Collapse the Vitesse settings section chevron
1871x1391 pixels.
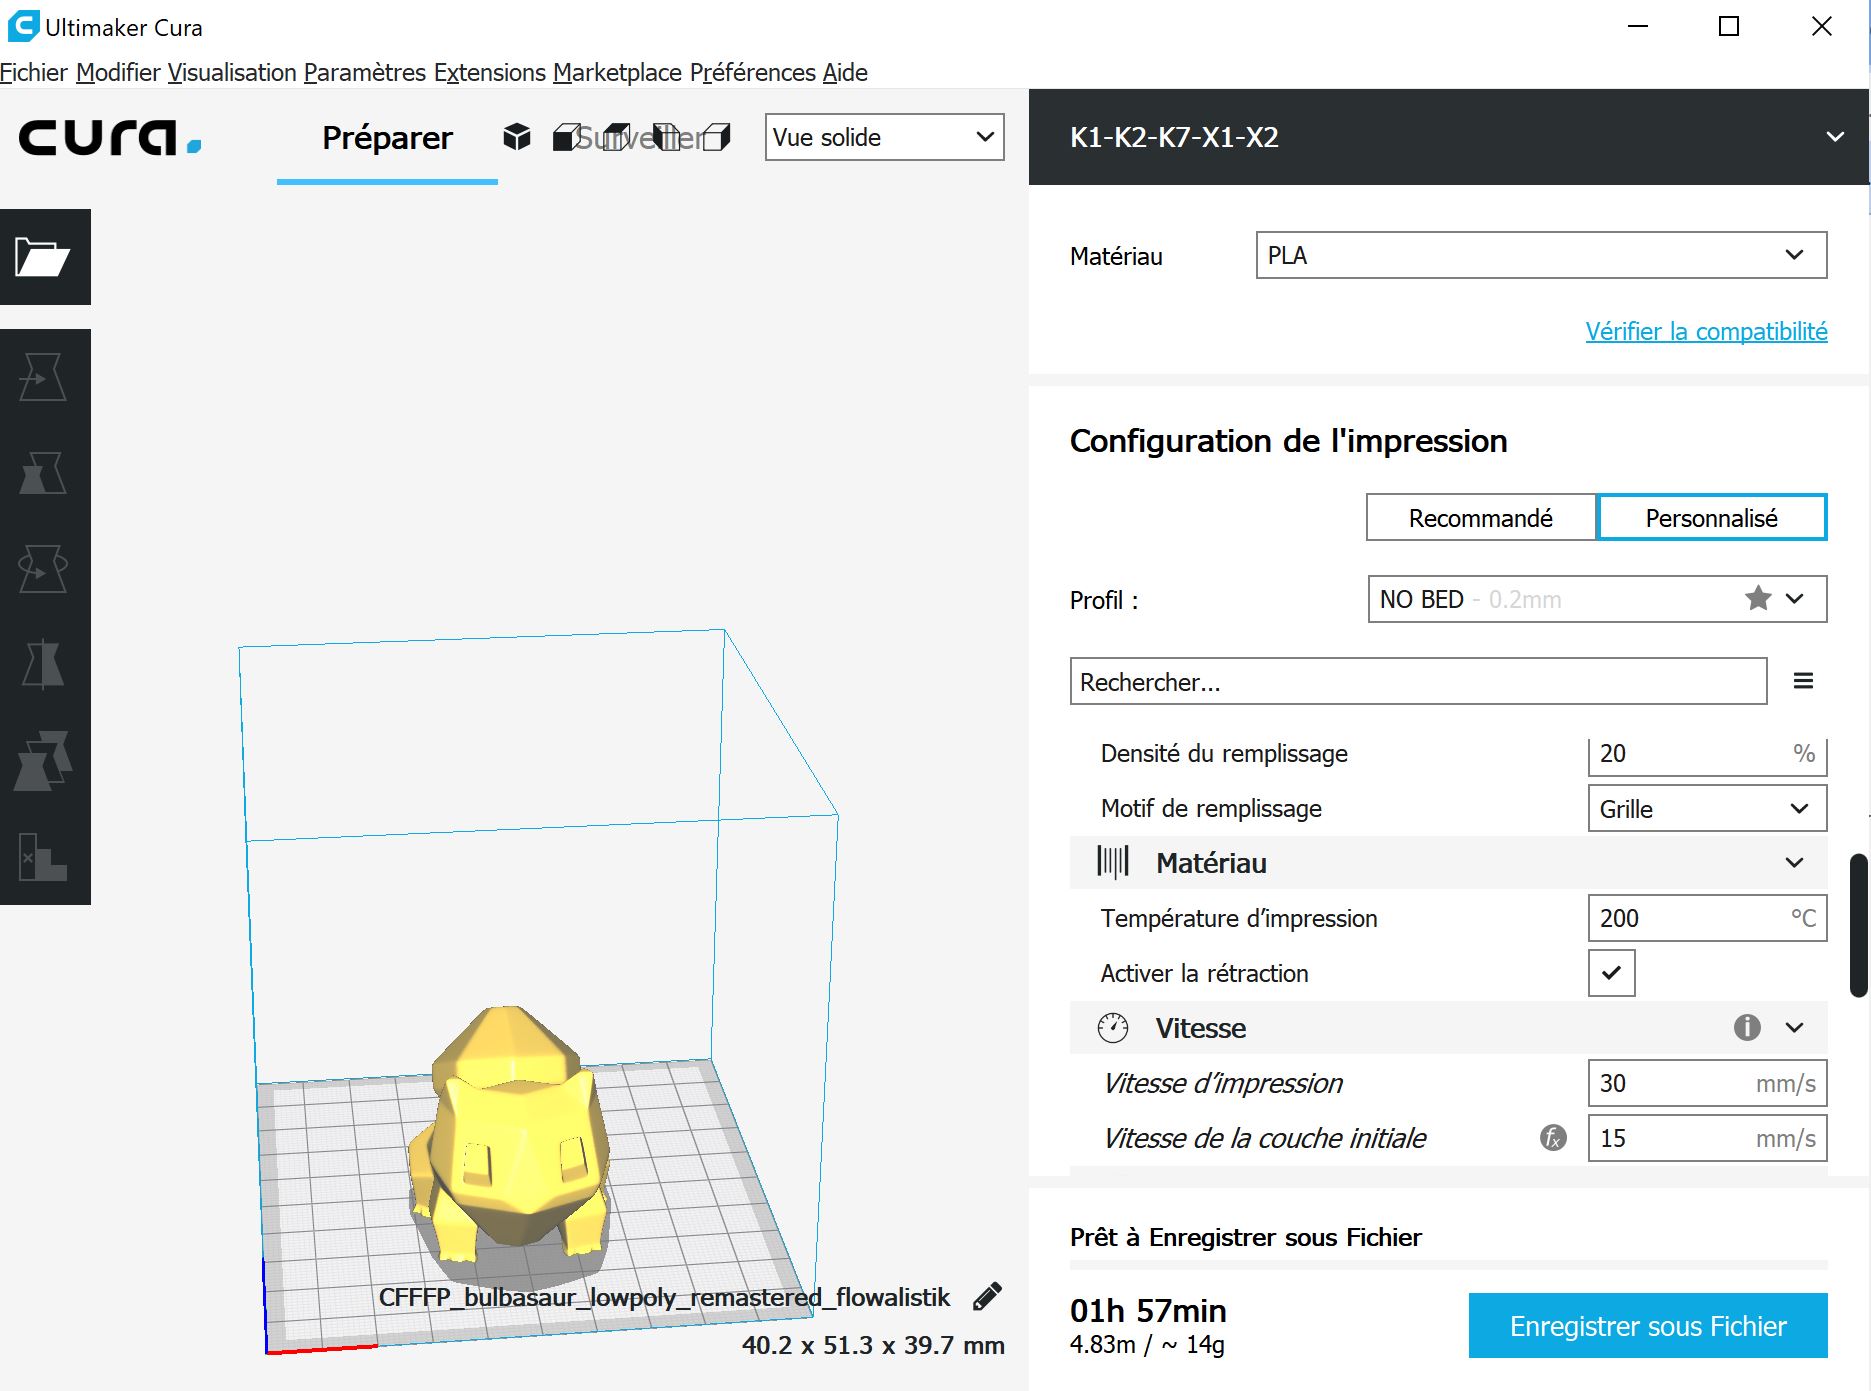pos(1795,1027)
